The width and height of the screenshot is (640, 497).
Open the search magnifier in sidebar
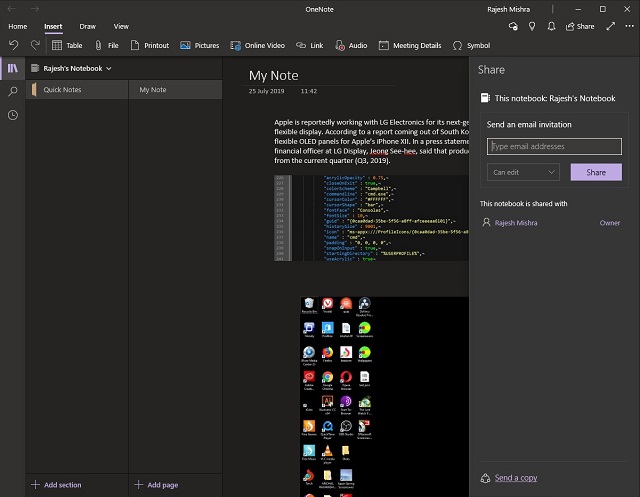[13, 91]
